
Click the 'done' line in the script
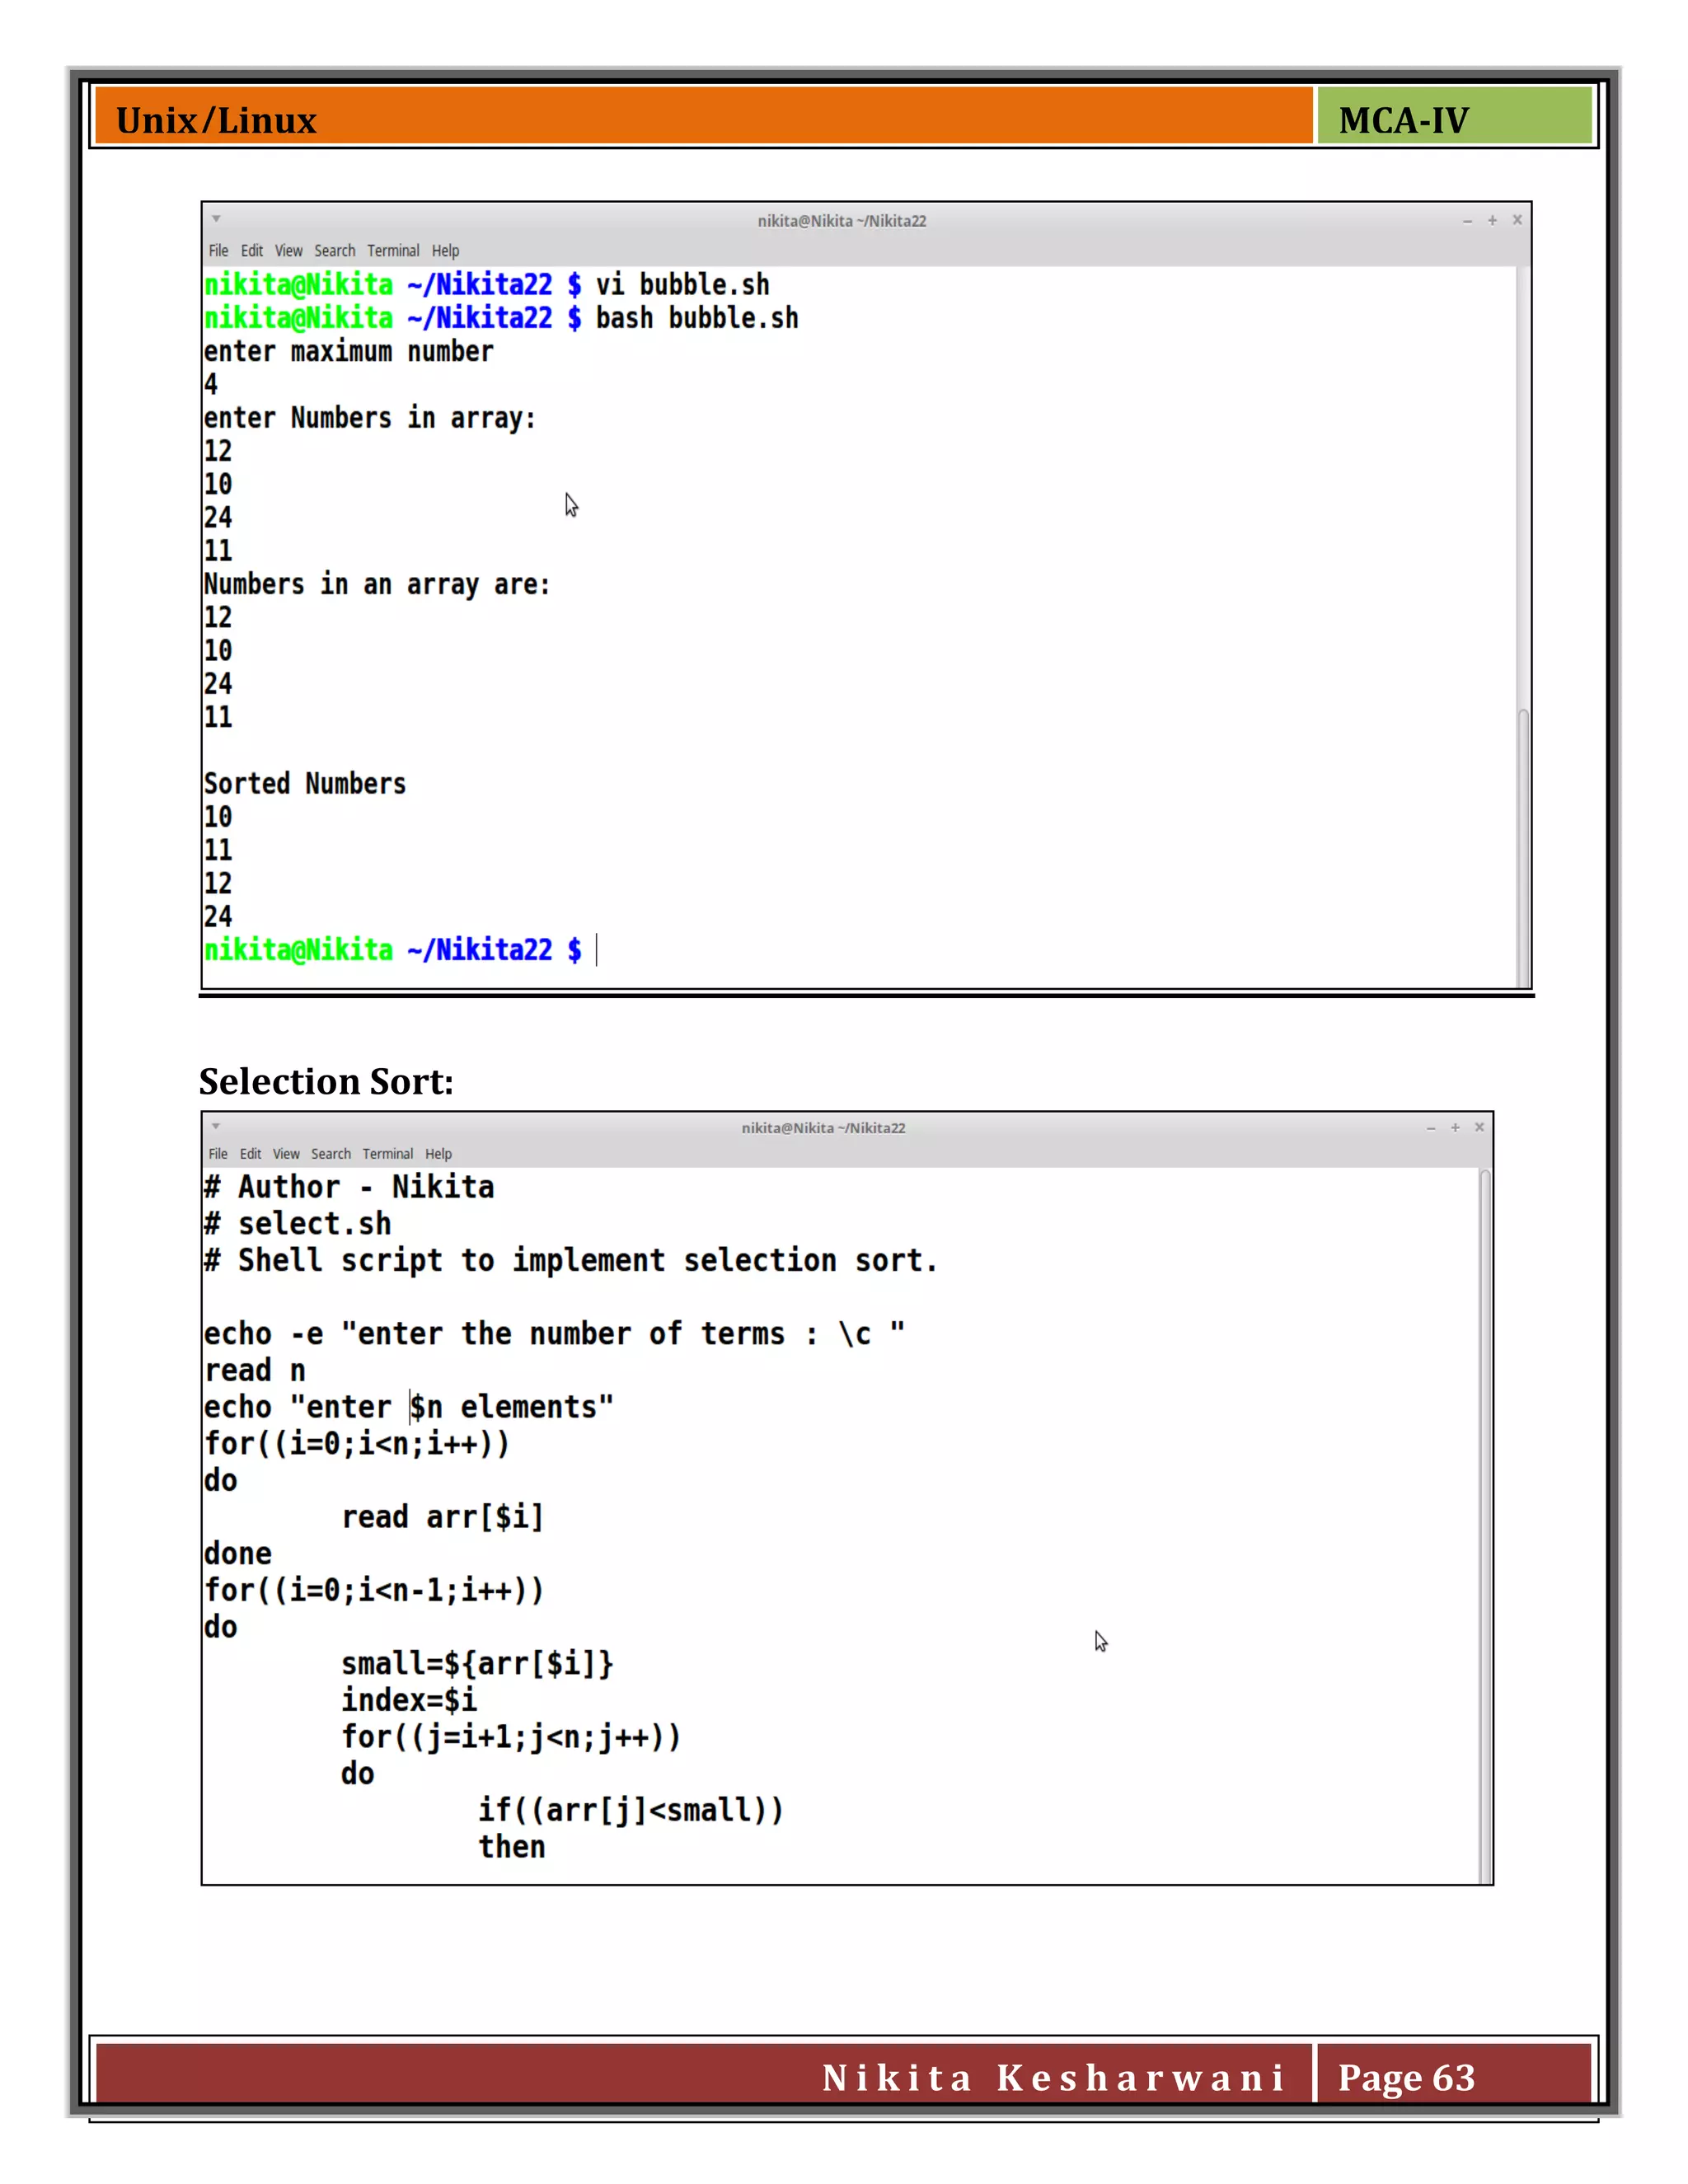[238, 1554]
